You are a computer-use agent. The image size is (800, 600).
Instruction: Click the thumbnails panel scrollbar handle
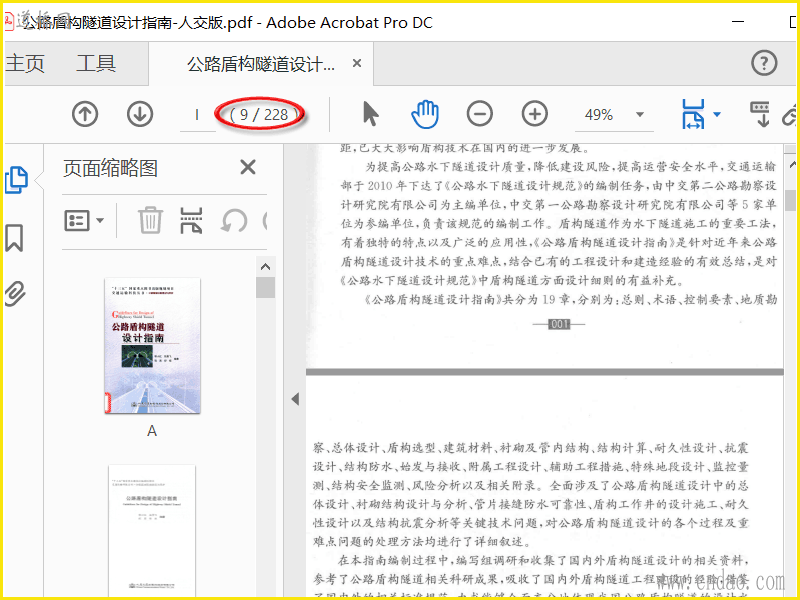click(x=265, y=287)
